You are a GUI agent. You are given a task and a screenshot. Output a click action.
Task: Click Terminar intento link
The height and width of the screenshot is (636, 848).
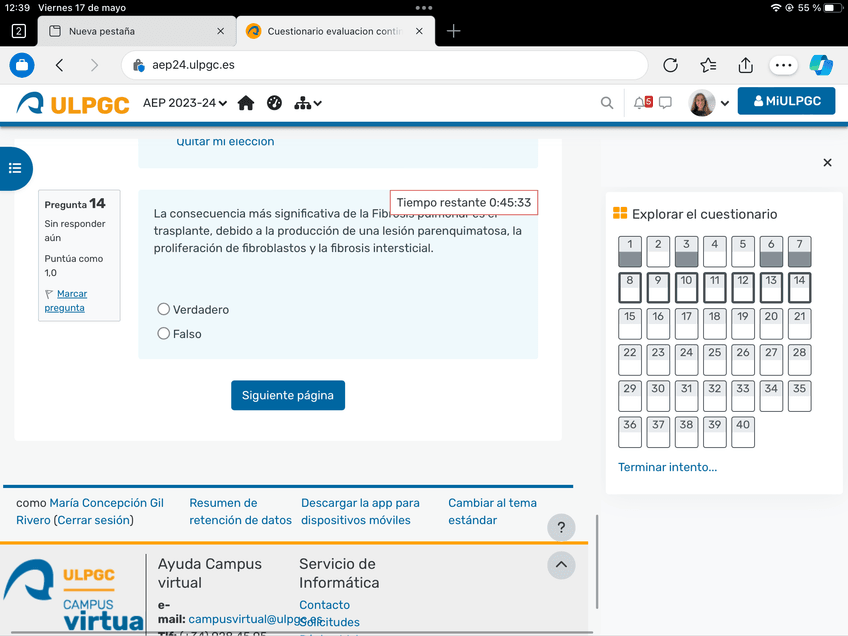(667, 467)
